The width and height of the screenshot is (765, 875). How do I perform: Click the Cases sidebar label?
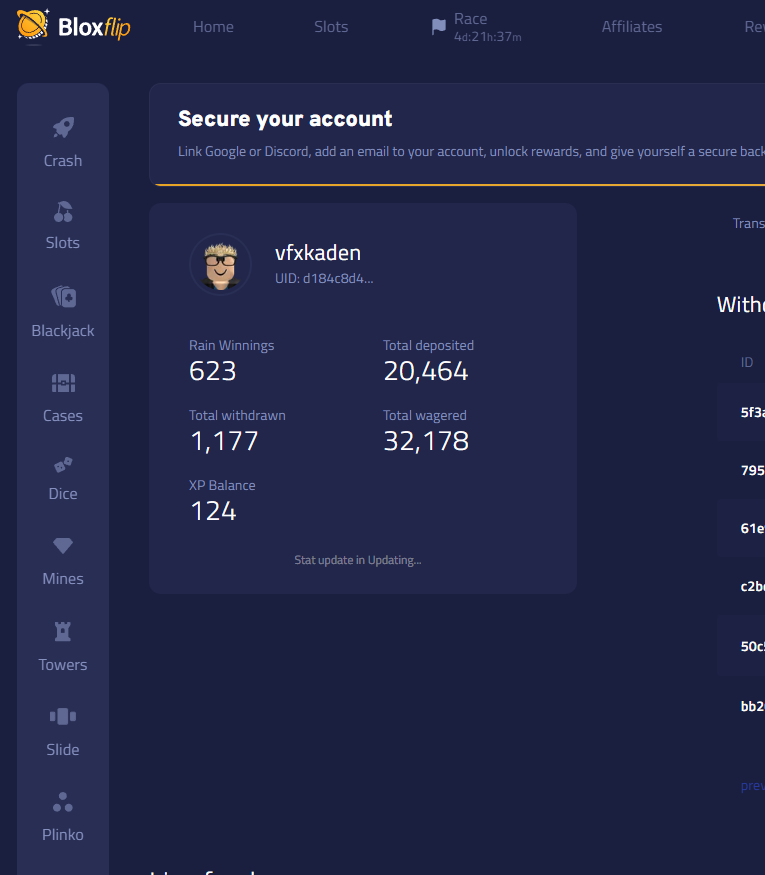(63, 416)
